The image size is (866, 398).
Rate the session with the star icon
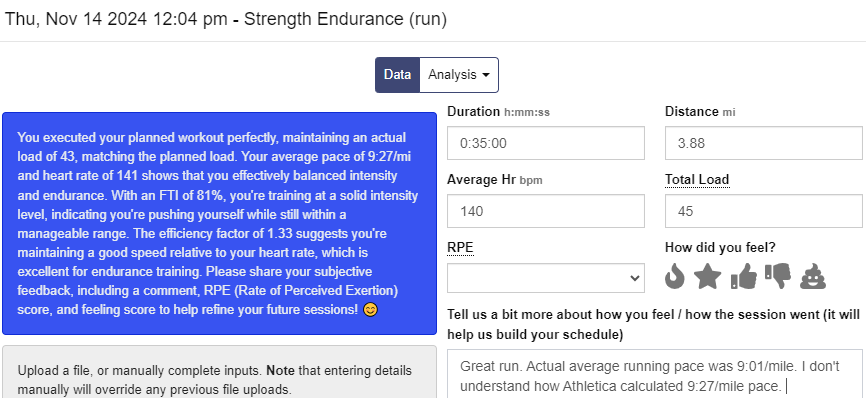point(707,276)
